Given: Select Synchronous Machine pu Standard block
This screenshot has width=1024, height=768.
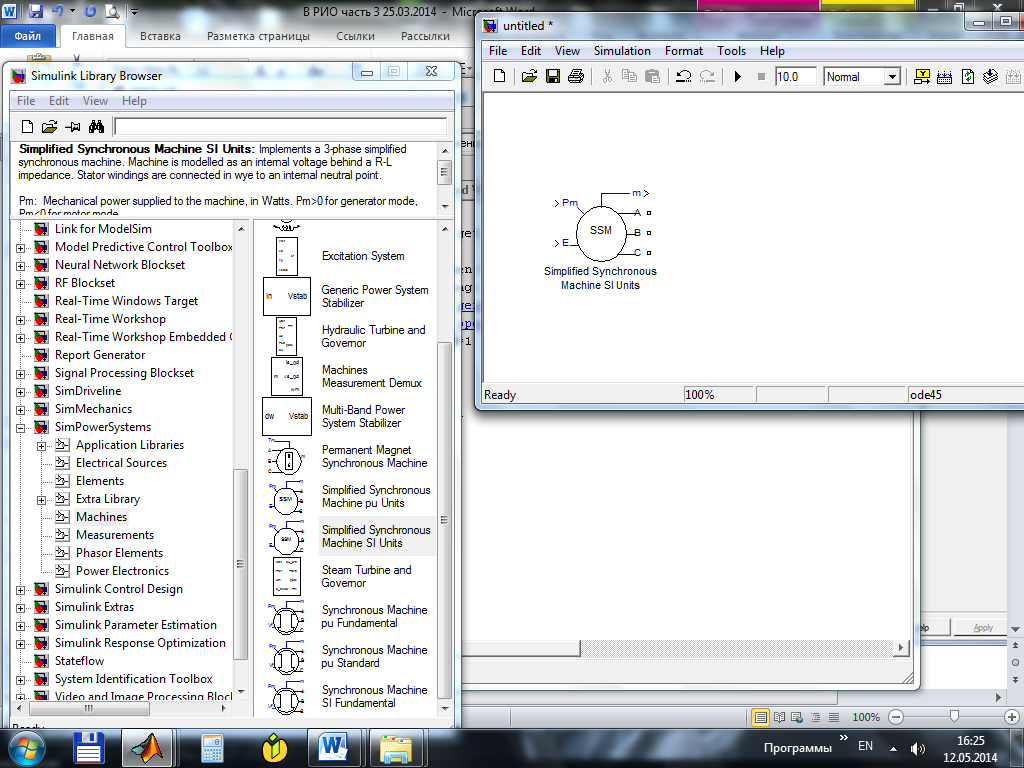Looking at the screenshot, I should point(374,656).
